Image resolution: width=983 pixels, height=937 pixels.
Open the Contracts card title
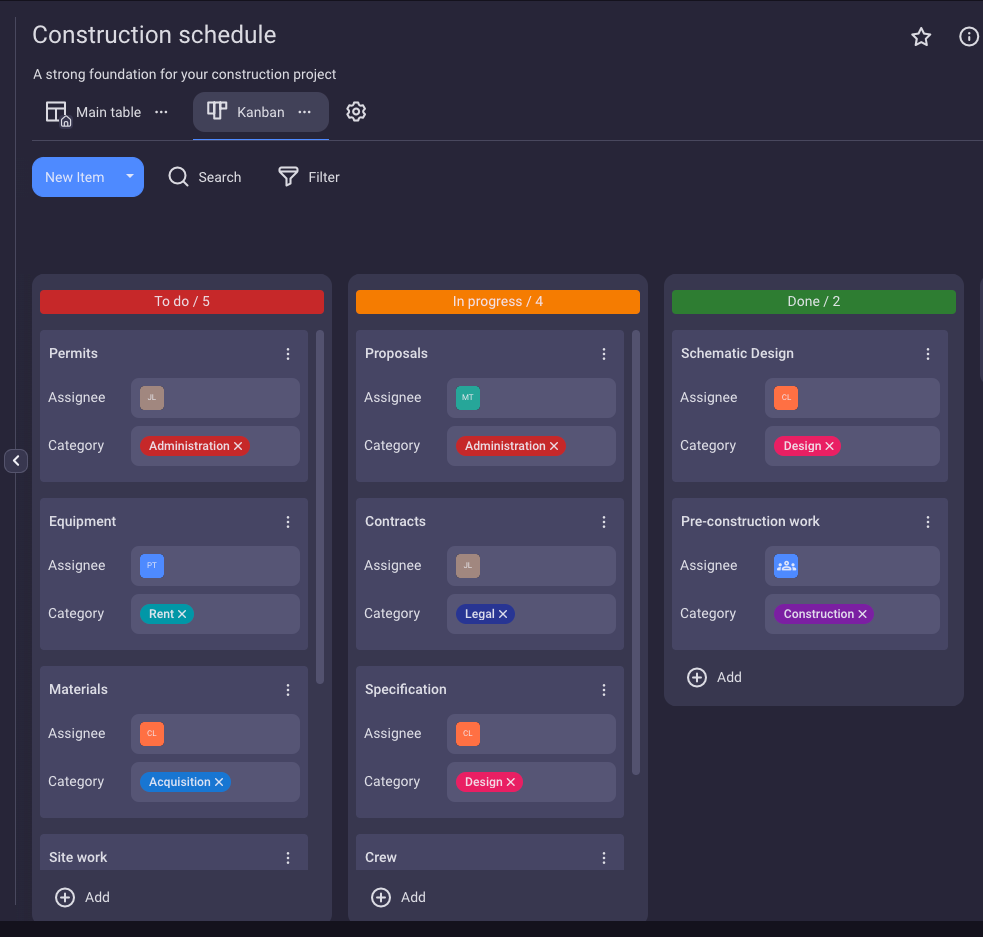395,521
